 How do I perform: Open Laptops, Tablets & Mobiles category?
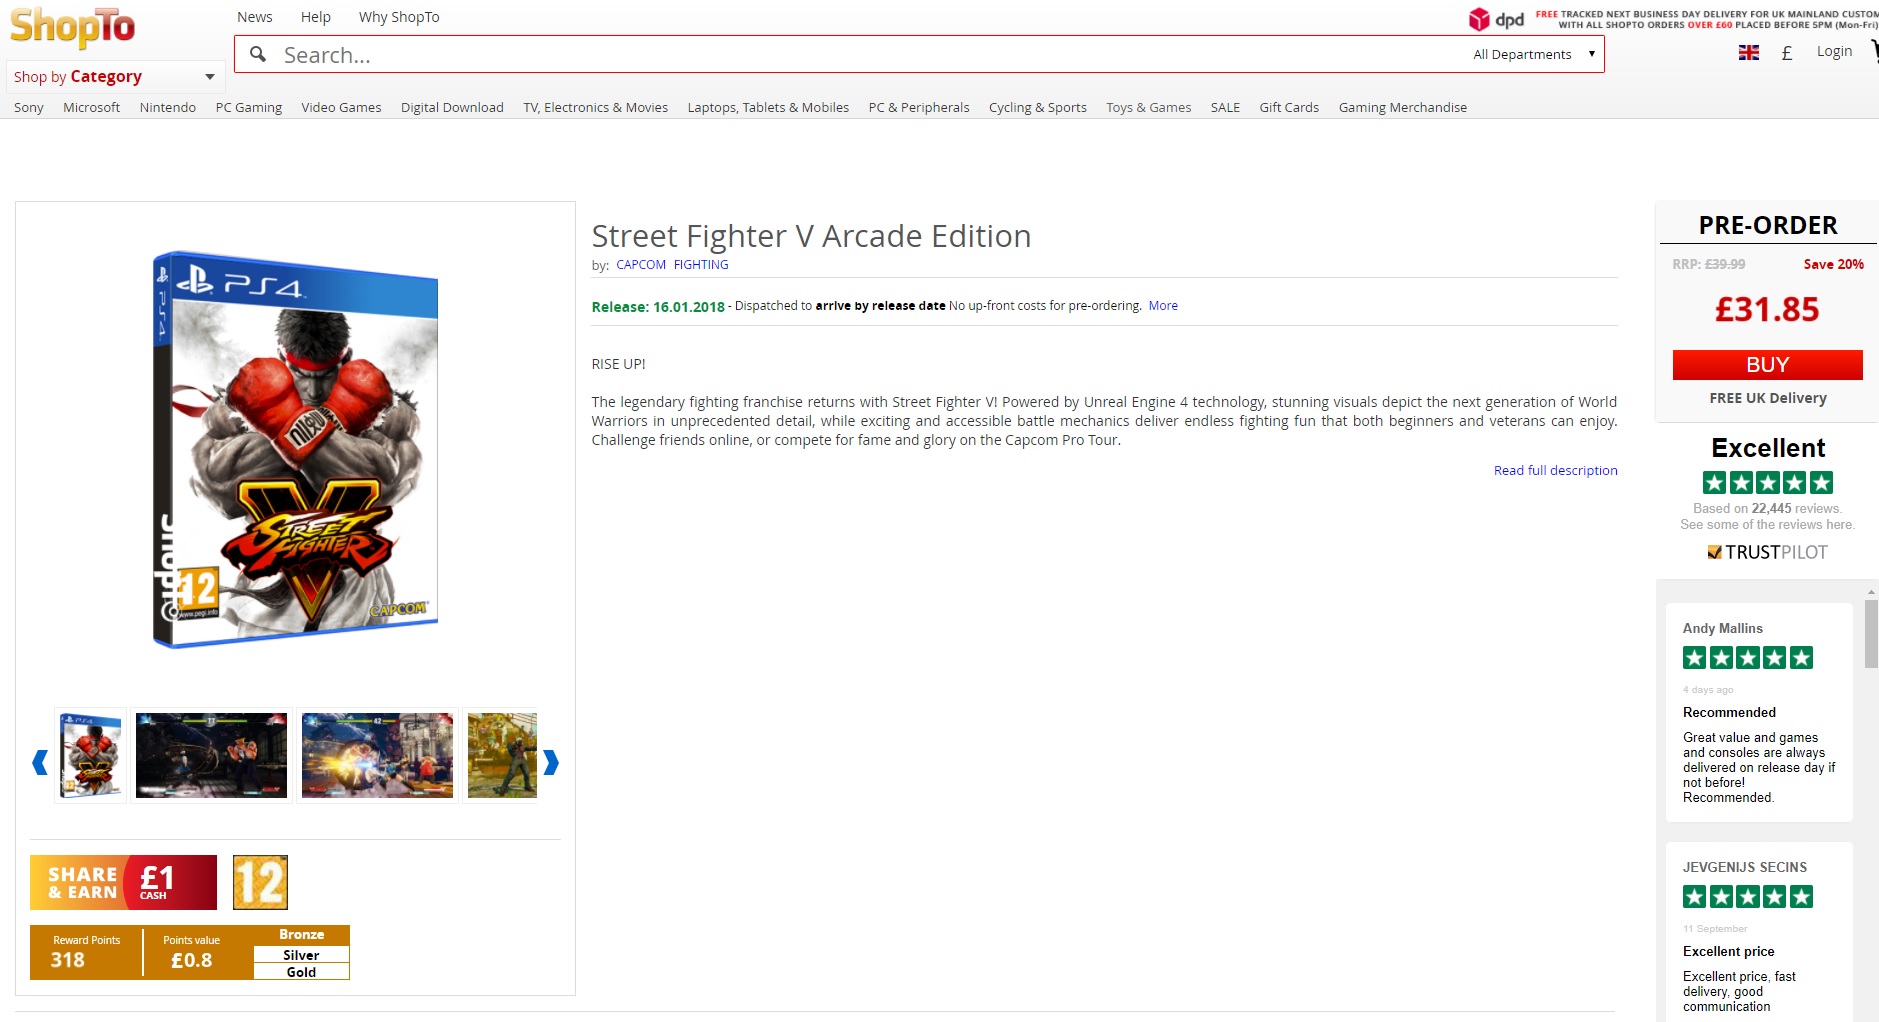pyautogui.click(x=768, y=107)
